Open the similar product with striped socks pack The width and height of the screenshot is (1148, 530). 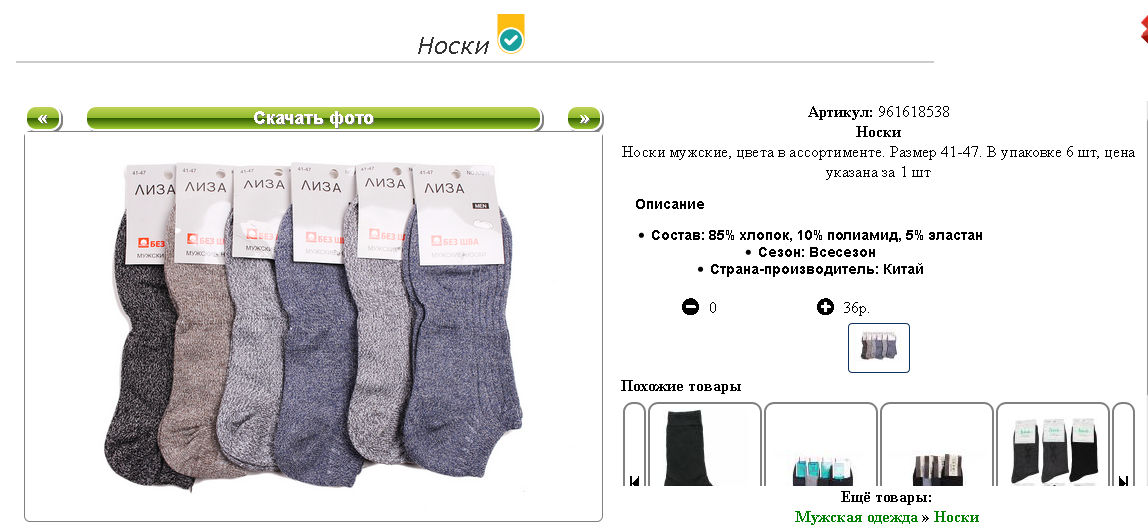(x=936, y=444)
